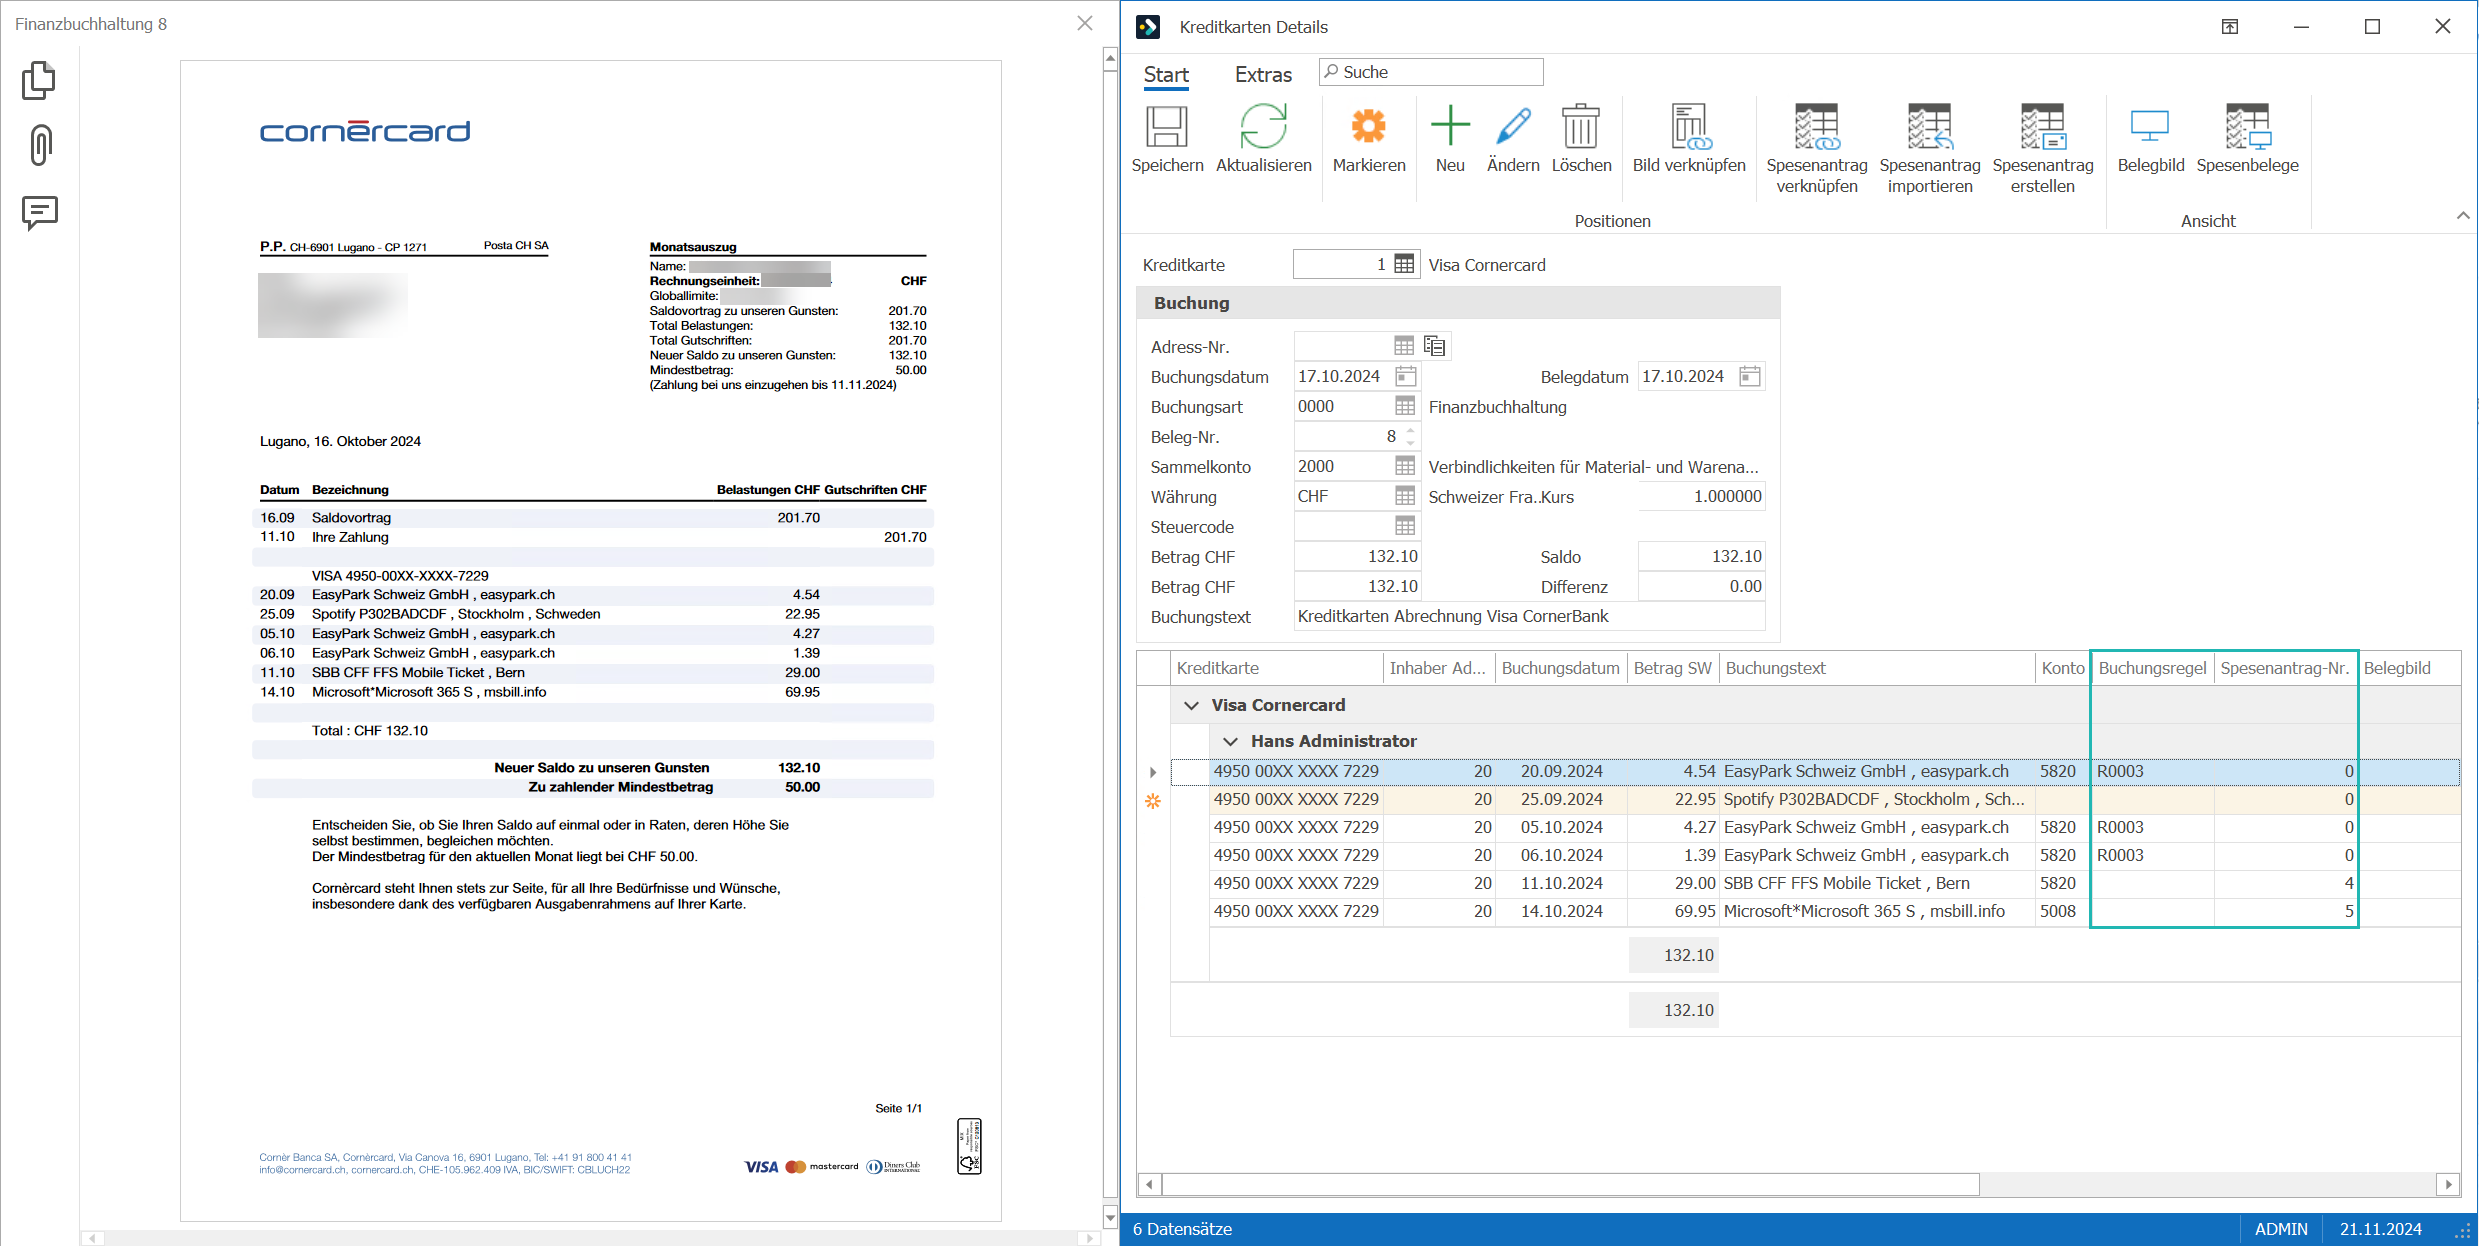Viewport: 2479px width, 1246px height.
Task: Increase the Beleg-Nr. stepper value
Action: click(1410, 431)
